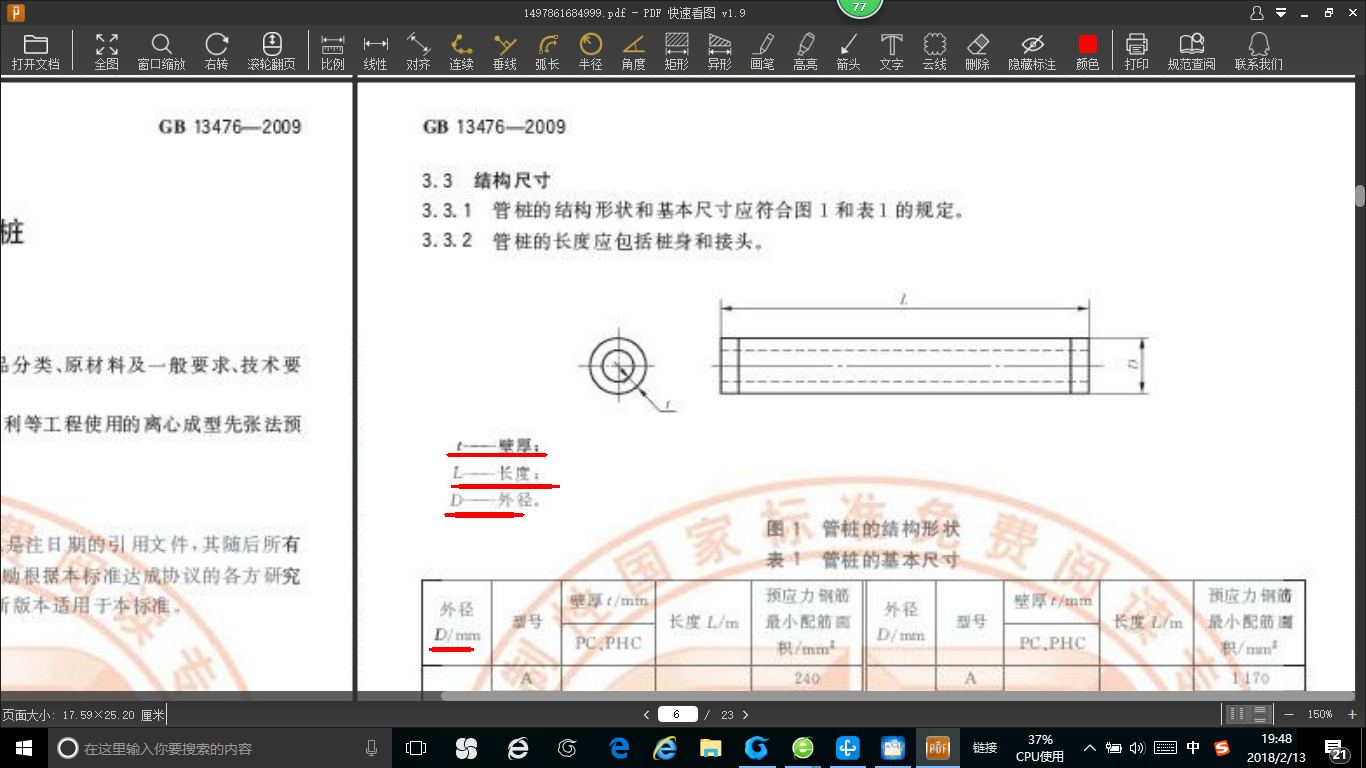Select the 画笔 pen tool
The width and height of the screenshot is (1366, 768).
click(763, 52)
